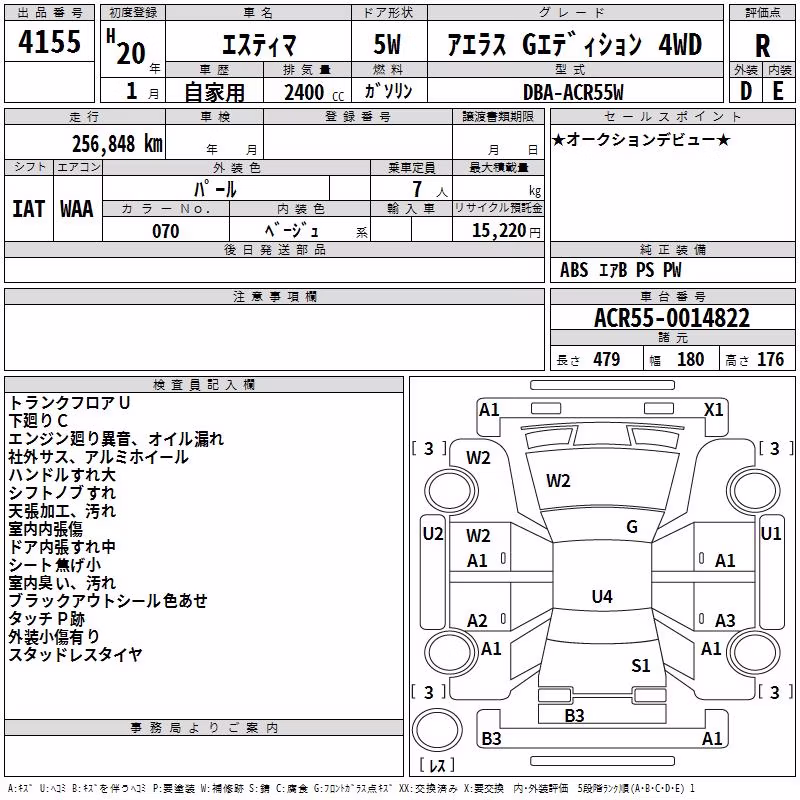Viewport: 800px width, 800px height.
Task: Click the color number 070
Action: (165, 231)
